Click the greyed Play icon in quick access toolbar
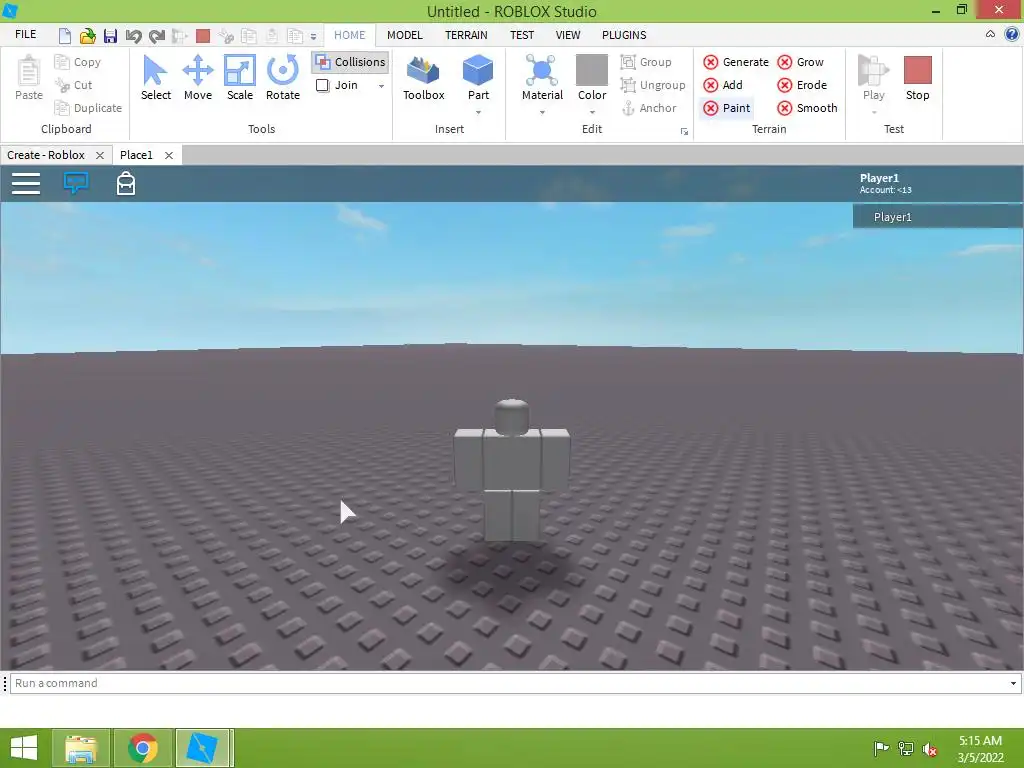Image resolution: width=1024 pixels, height=768 pixels. tap(180, 35)
